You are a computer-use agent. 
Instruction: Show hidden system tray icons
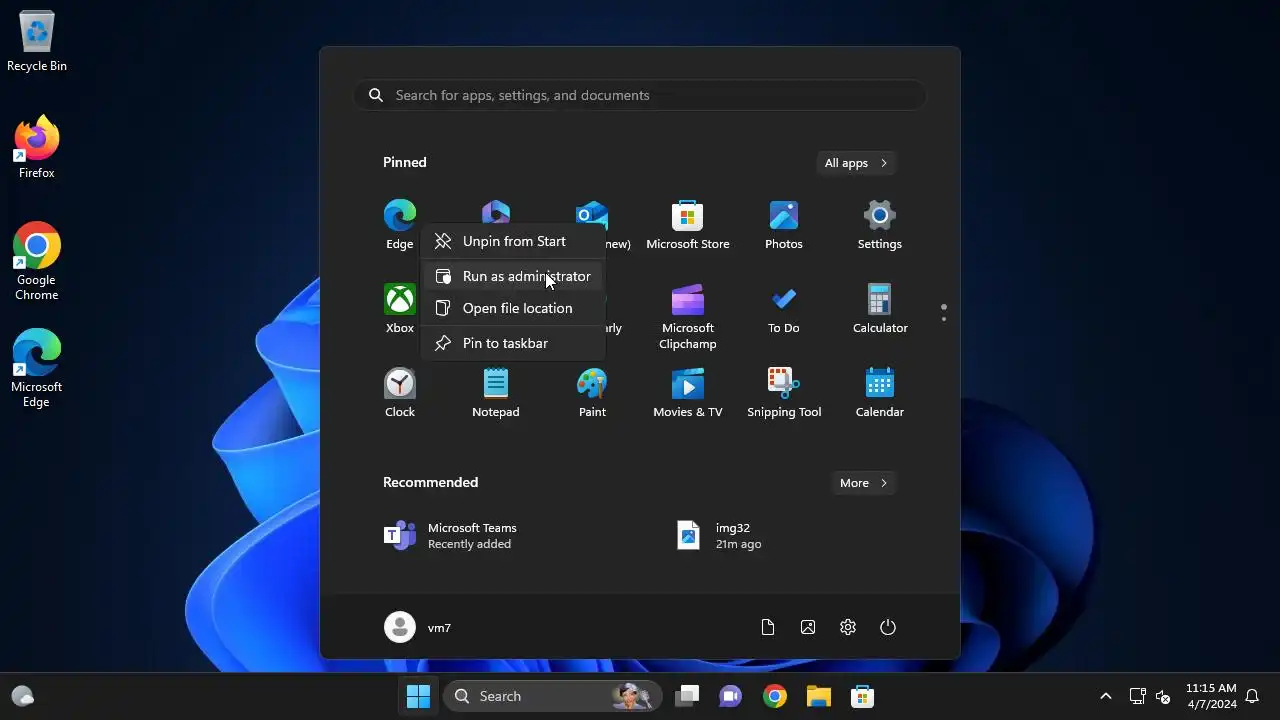[1106, 696]
